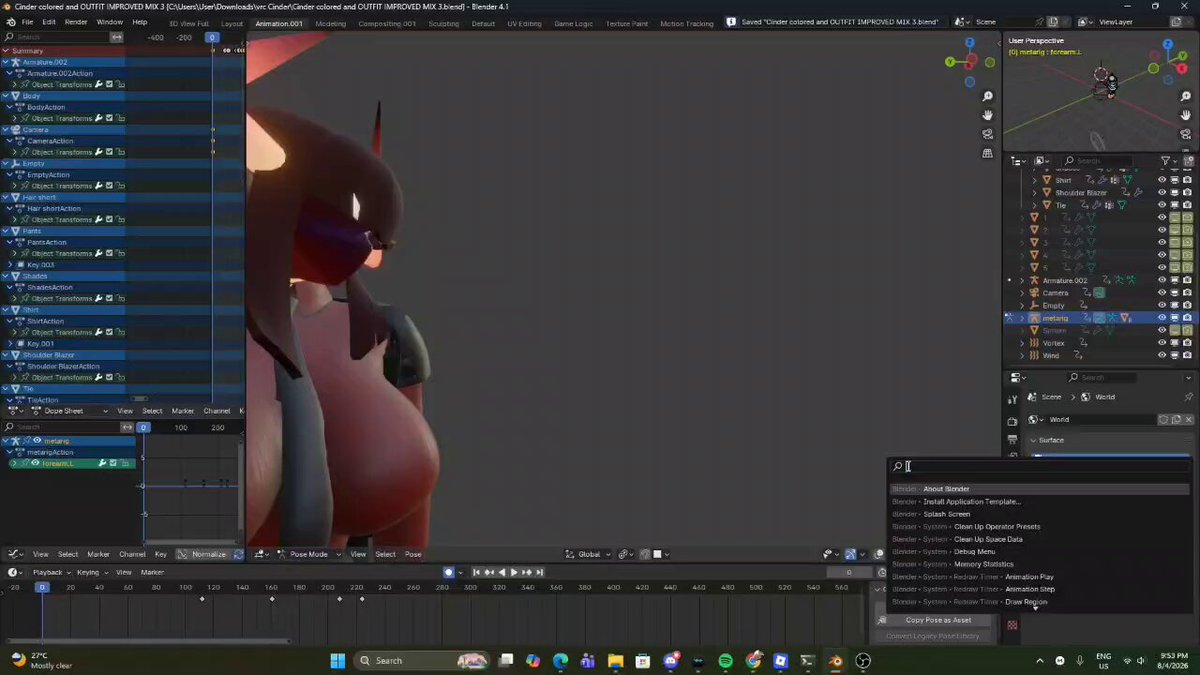Open the outliner filter funnel icon
The width and height of the screenshot is (1200, 675).
point(1165,160)
